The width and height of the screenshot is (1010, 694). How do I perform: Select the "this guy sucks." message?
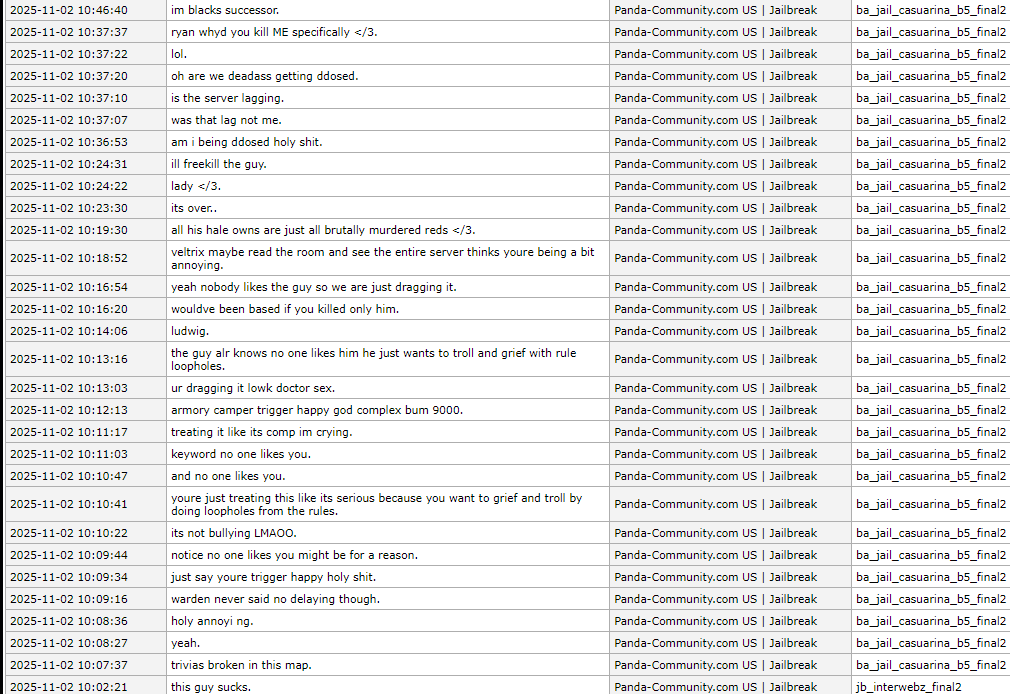click(x=211, y=687)
